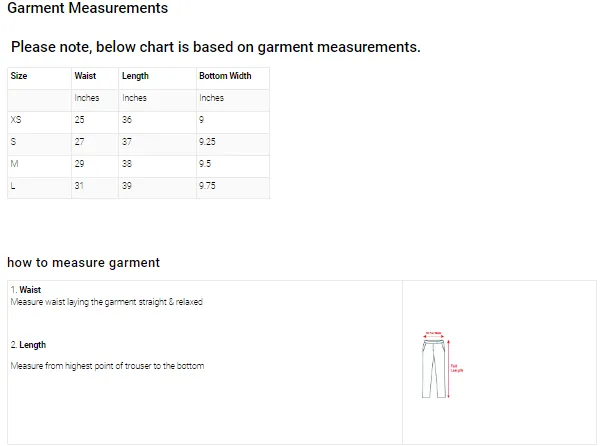Click the 'how to measure garment' heading
The image size is (602, 446).
[x=83, y=263]
